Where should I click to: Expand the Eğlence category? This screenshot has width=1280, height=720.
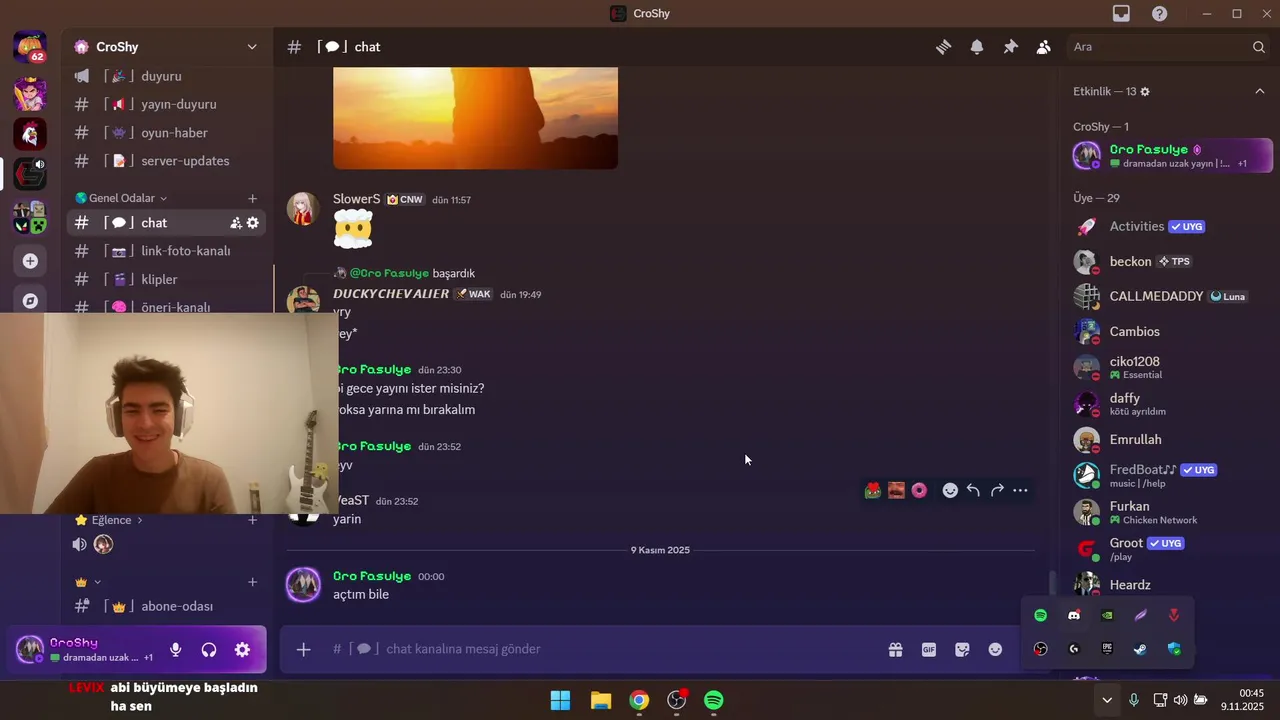point(110,520)
